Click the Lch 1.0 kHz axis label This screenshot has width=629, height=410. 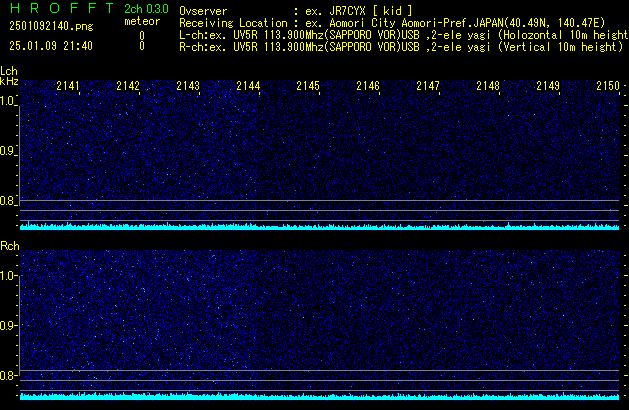click(x=7, y=101)
